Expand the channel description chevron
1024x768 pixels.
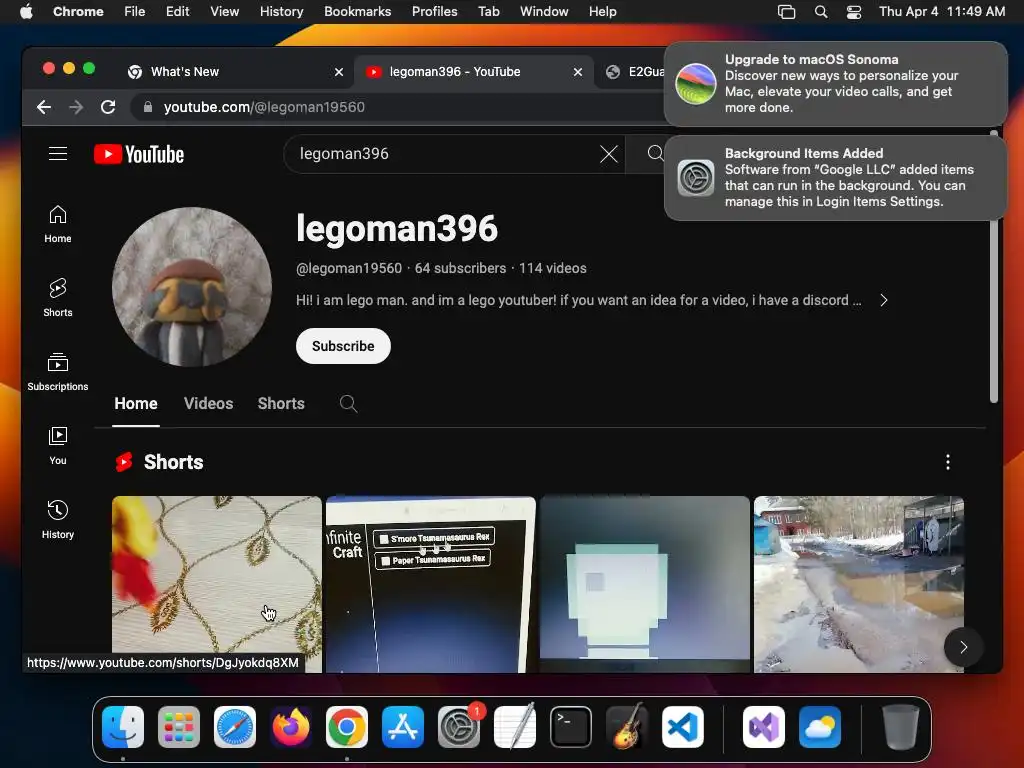point(884,300)
